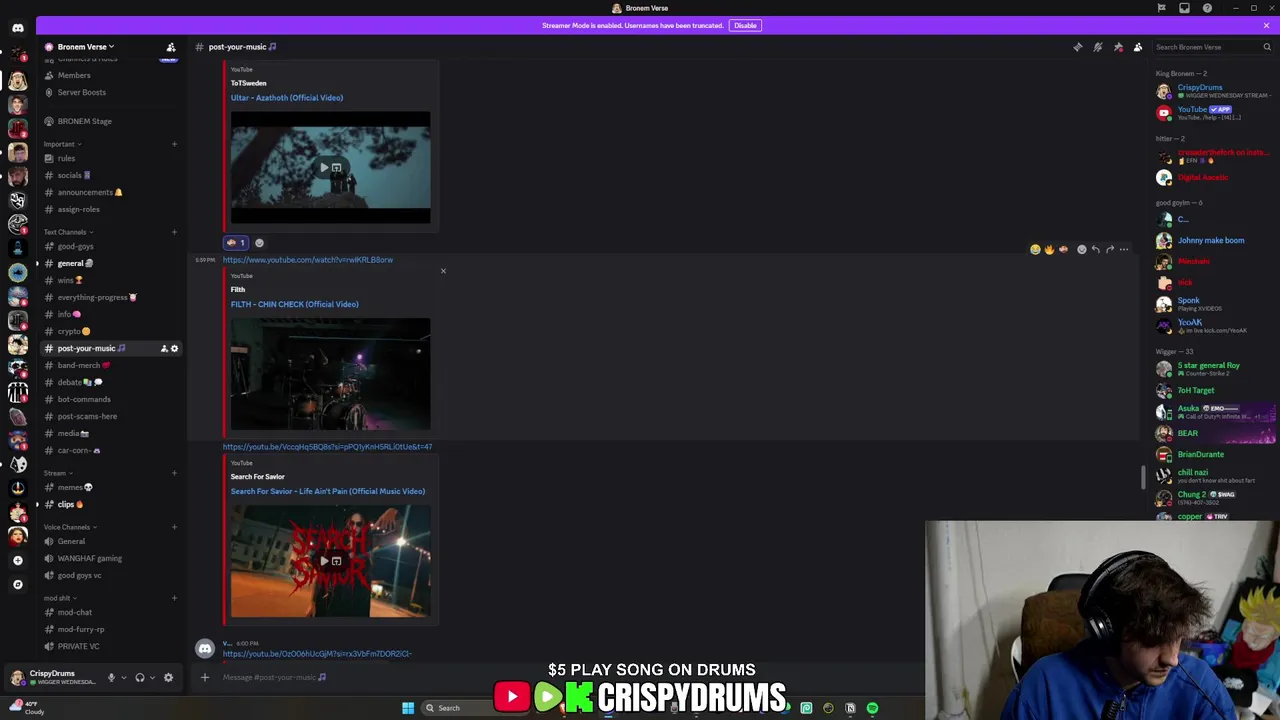This screenshot has width=1280, height=720.
Task: Go to the band-merch channel
Action: point(110,365)
